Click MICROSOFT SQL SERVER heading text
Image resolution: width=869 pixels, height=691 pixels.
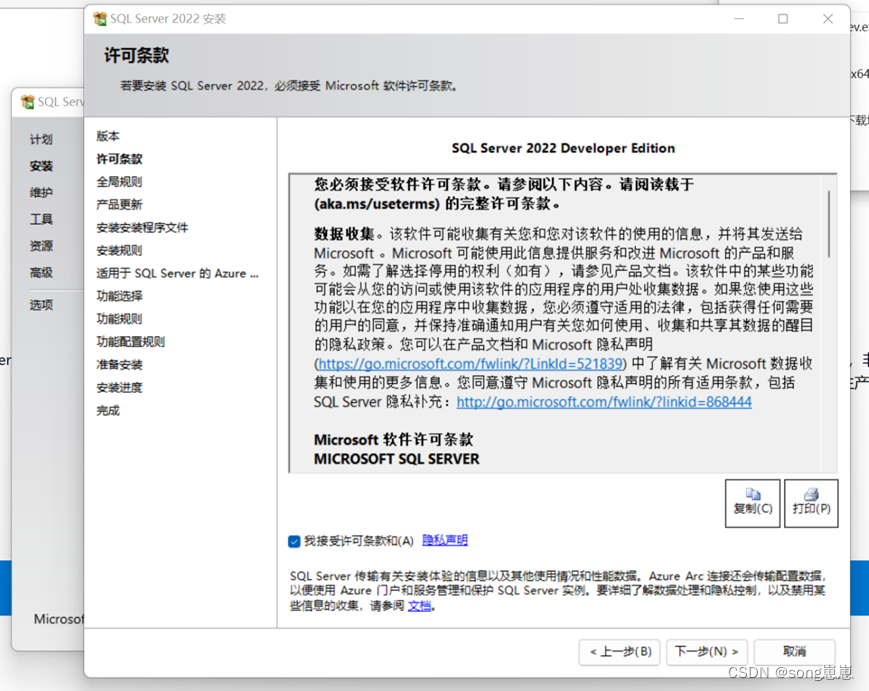click(397, 459)
